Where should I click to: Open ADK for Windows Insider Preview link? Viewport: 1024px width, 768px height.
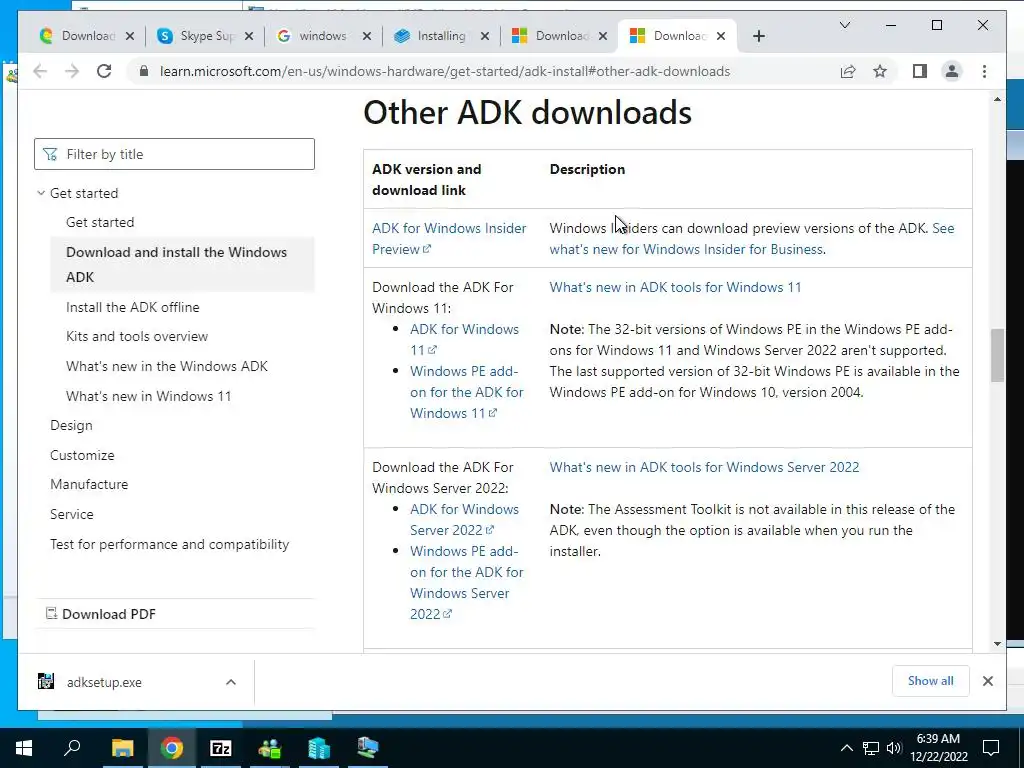point(449,238)
